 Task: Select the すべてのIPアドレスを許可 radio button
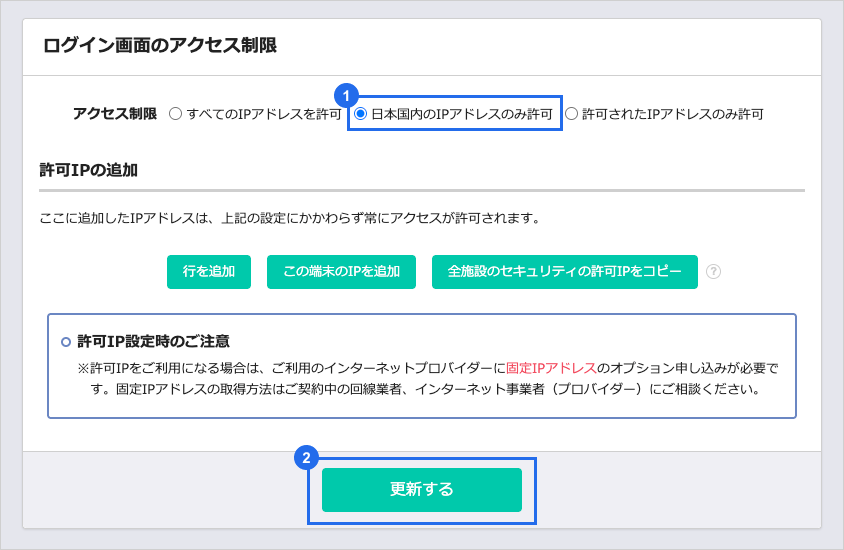pyautogui.click(x=176, y=114)
